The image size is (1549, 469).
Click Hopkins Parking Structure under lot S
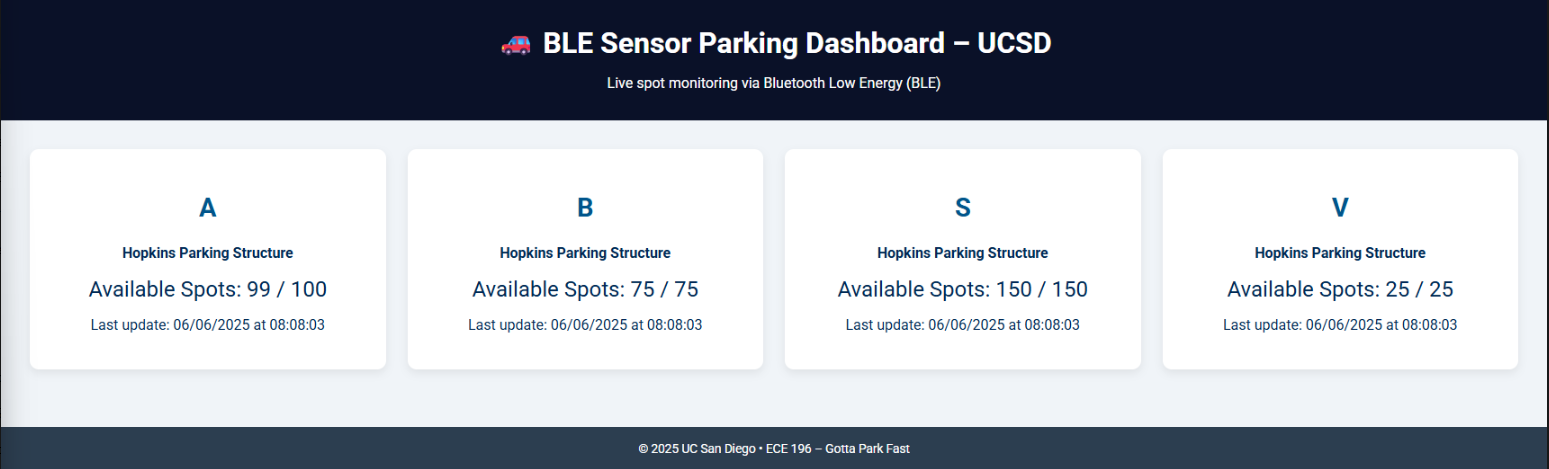tap(963, 253)
